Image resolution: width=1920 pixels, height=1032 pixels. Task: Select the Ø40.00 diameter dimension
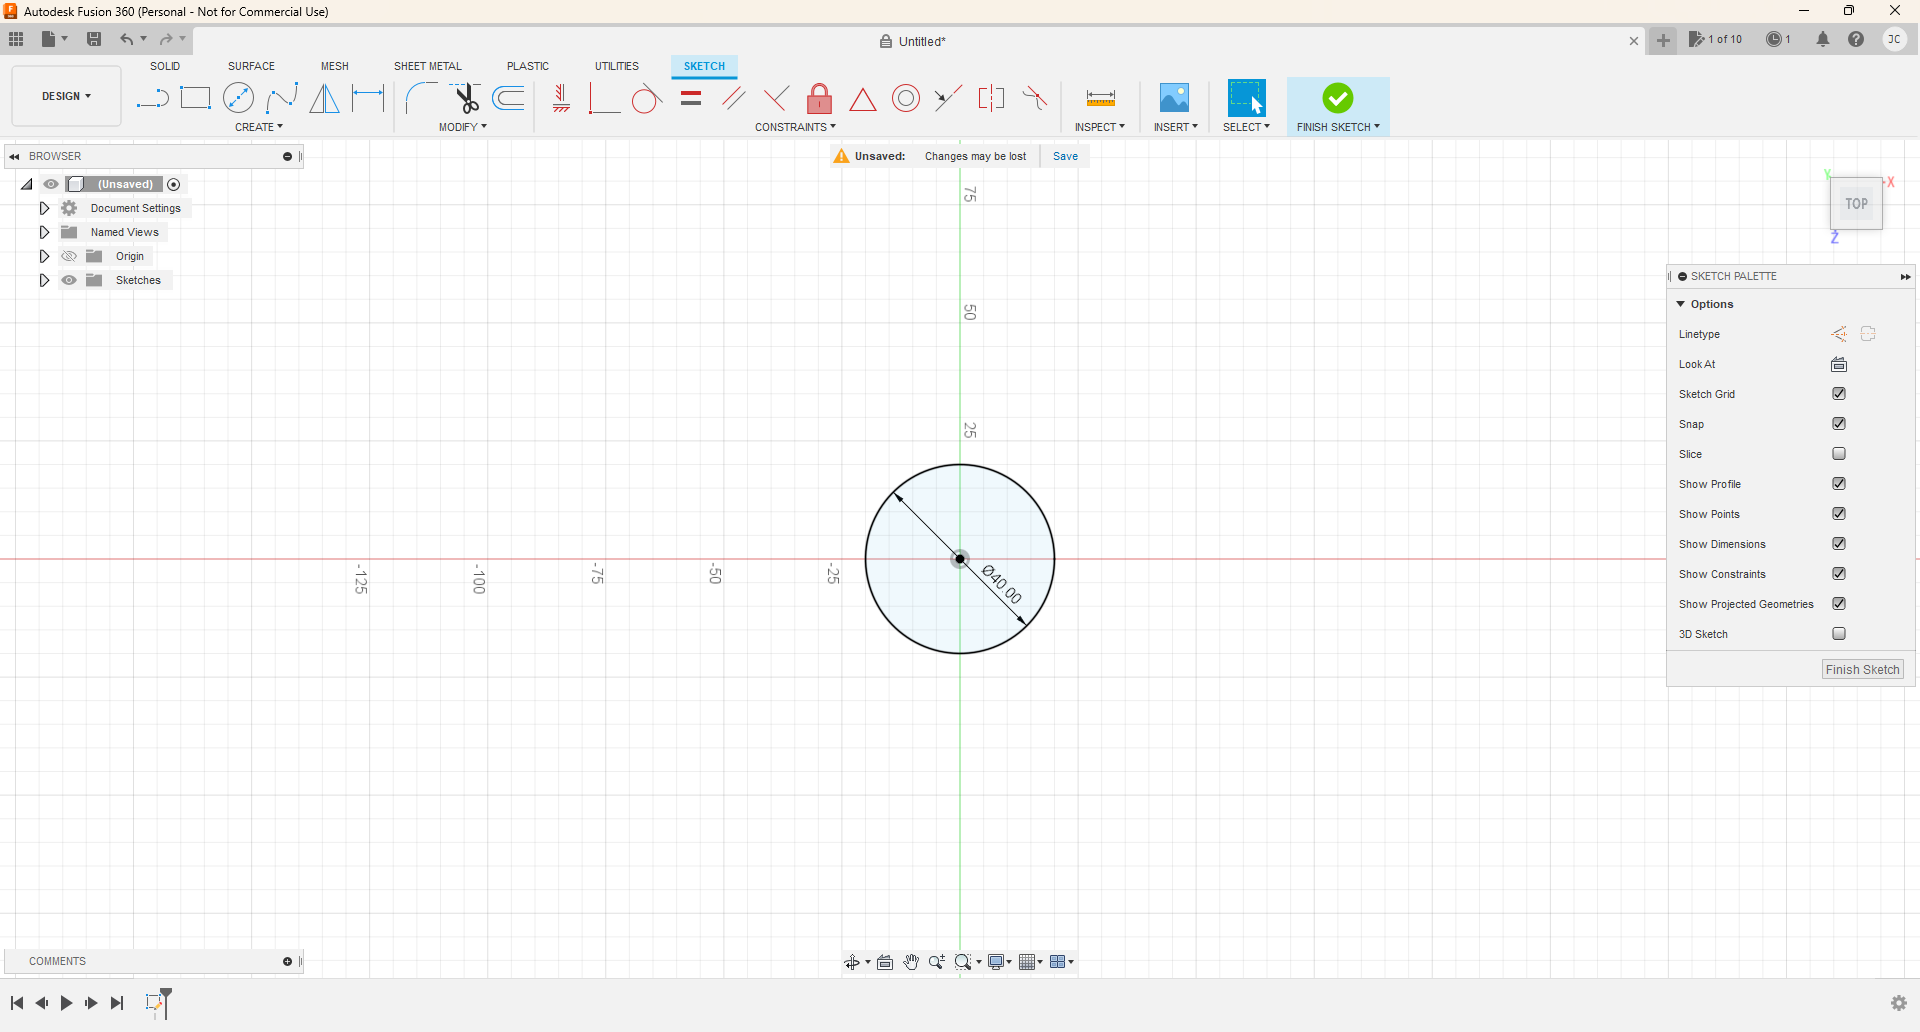pyautogui.click(x=1002, y=585)
